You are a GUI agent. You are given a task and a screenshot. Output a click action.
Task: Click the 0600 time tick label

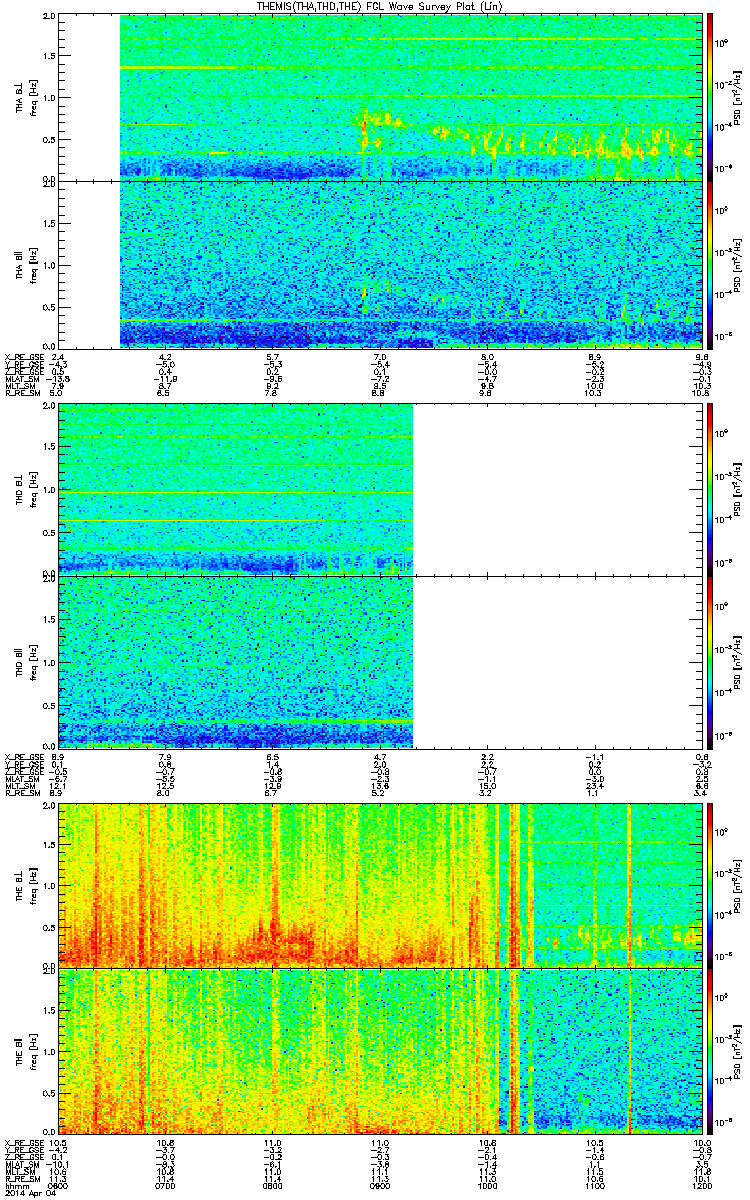coord(60,1185)
